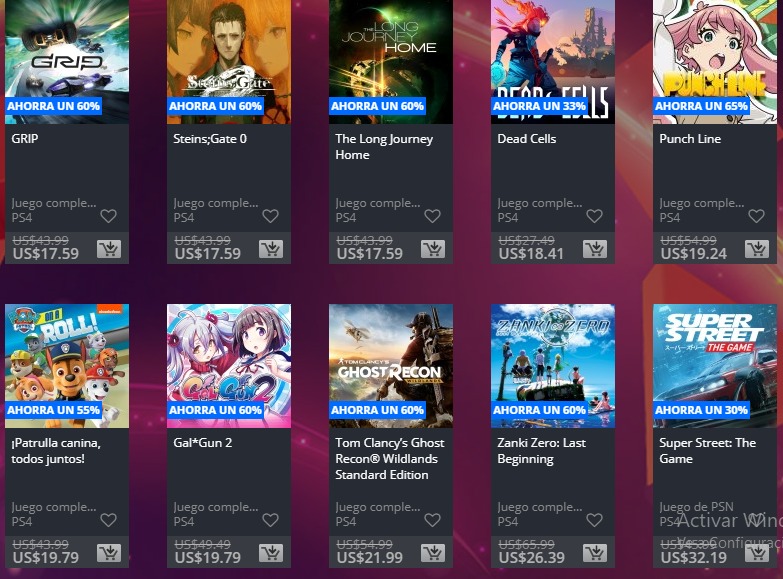The width and height of the screenshot is (783, 579).
Task: Add Dead Cells to the cart
Action: (594, 249)
